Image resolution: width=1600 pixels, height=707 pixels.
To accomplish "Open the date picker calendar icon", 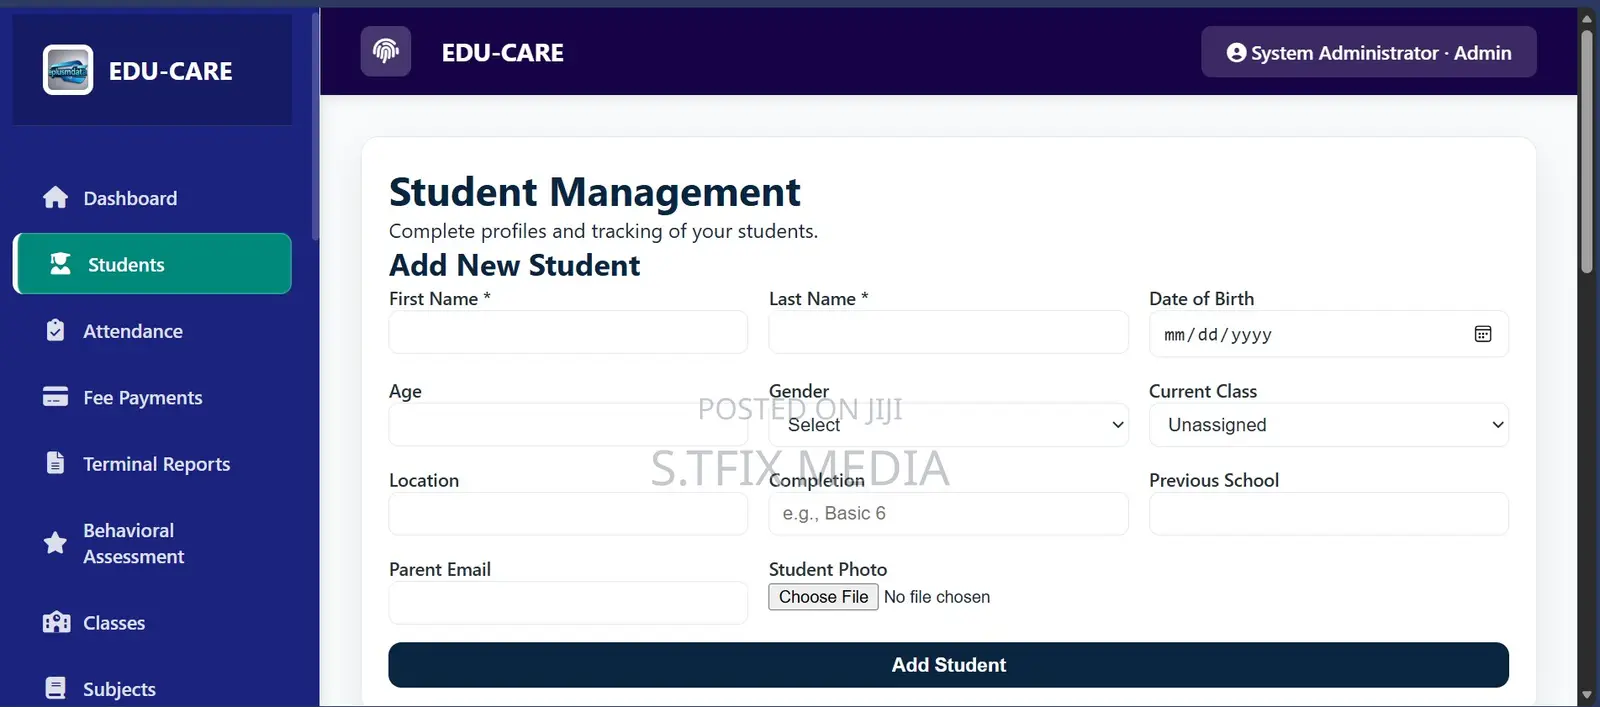I will 1483,334.
